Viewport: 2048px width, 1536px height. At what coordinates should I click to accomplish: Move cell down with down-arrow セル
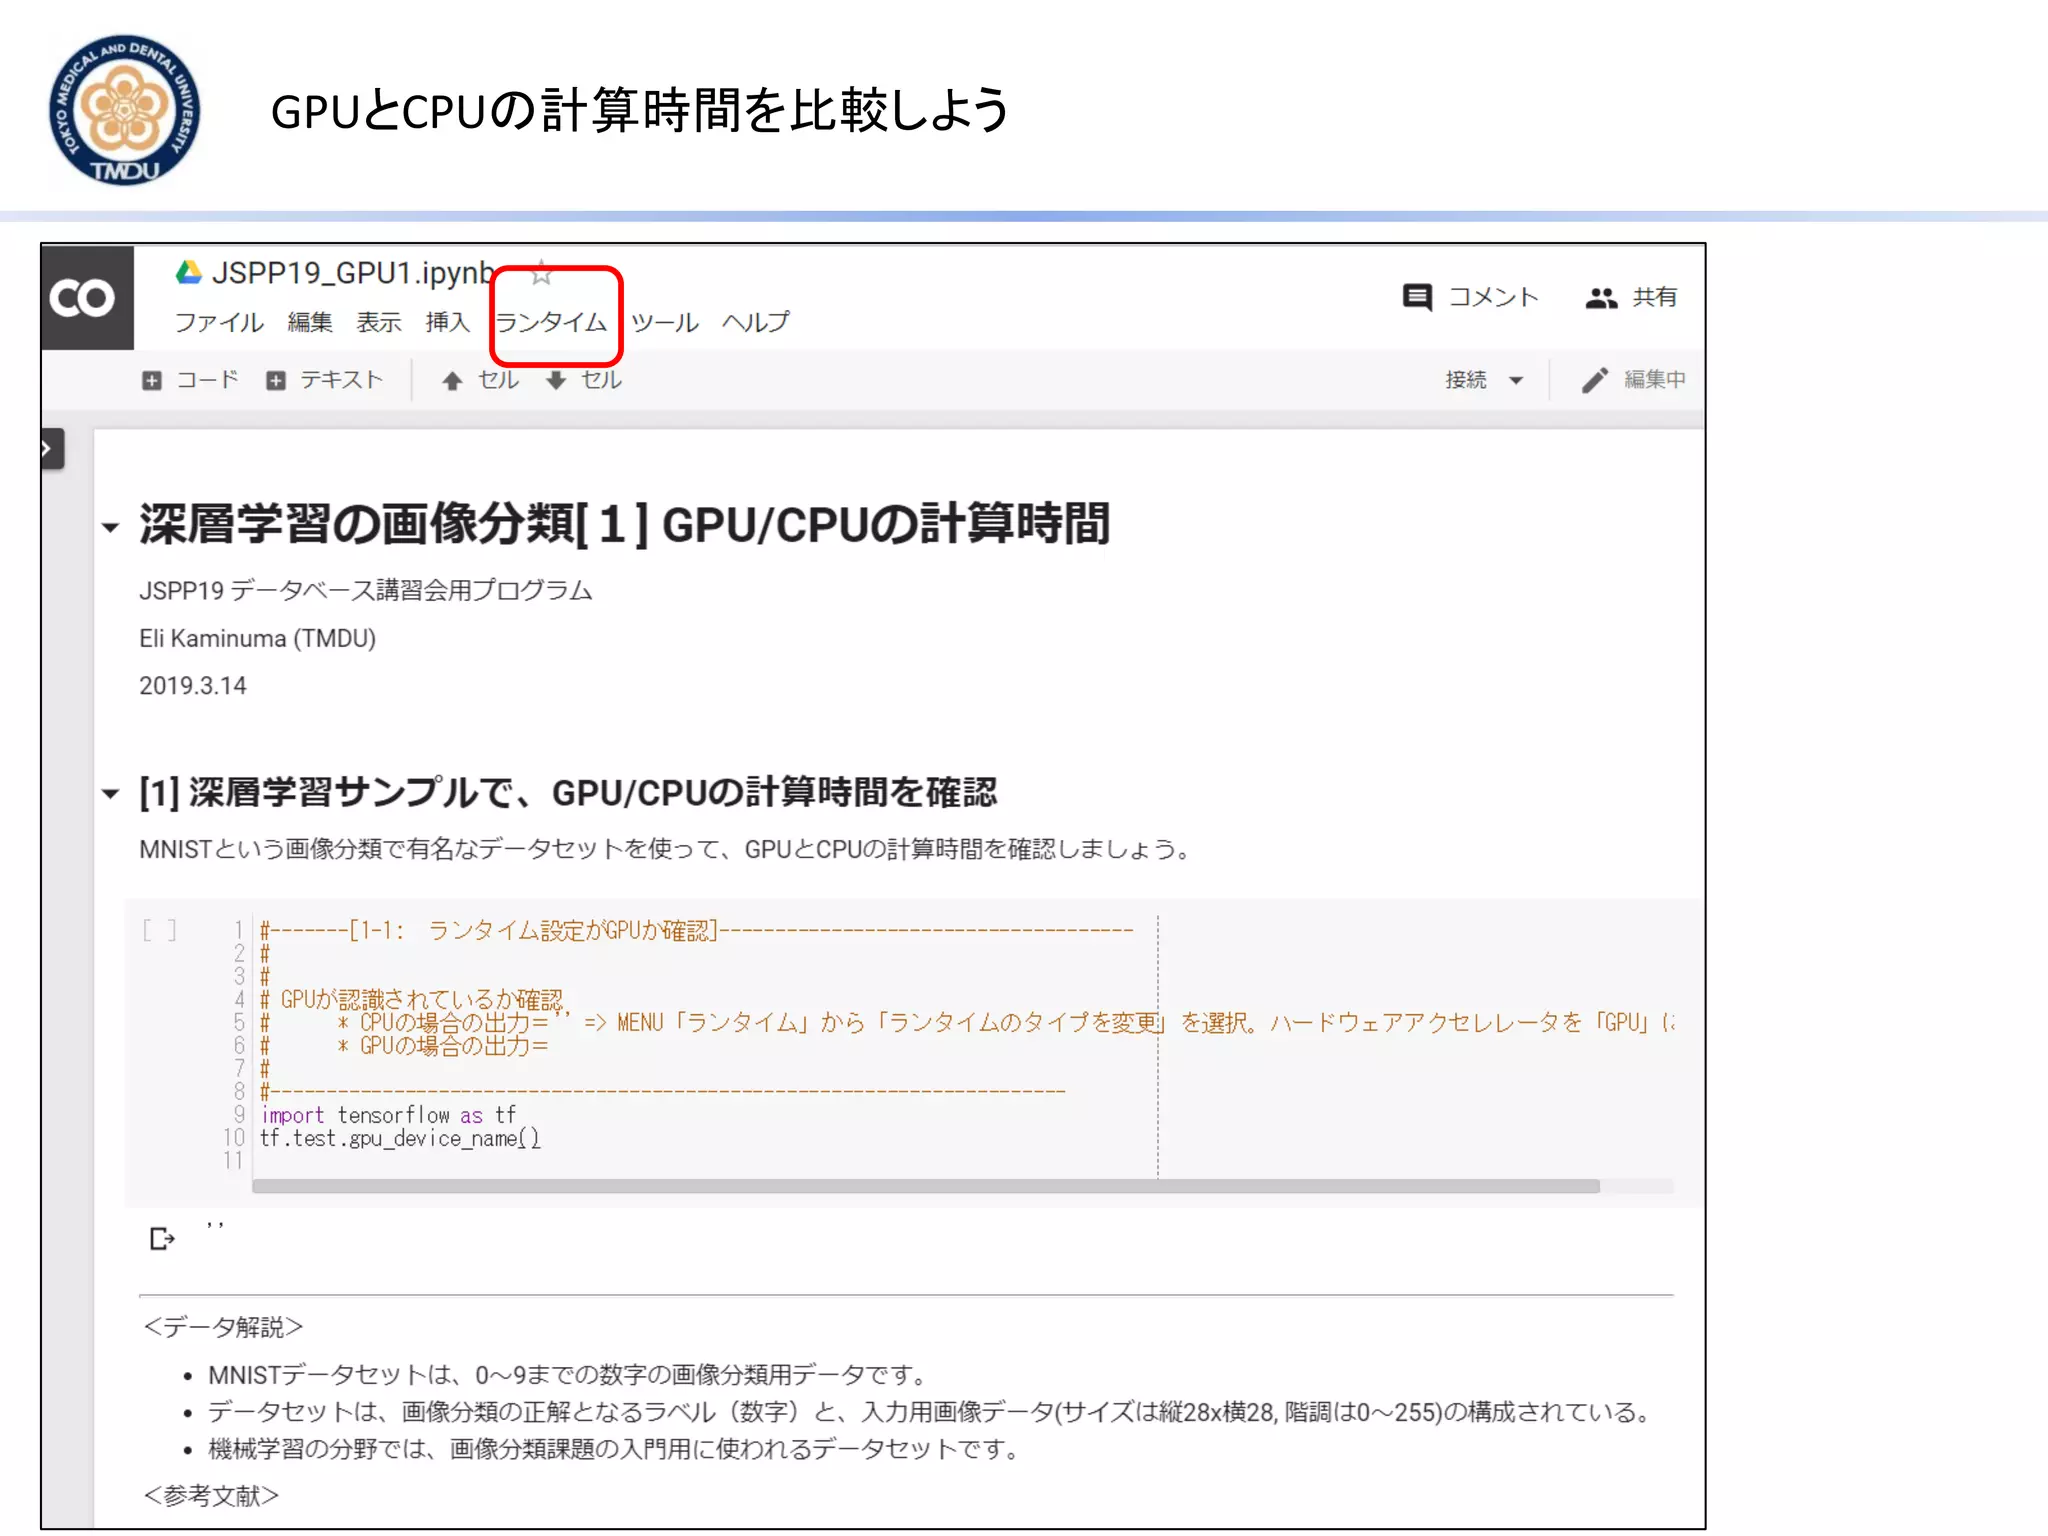point(584,380)
